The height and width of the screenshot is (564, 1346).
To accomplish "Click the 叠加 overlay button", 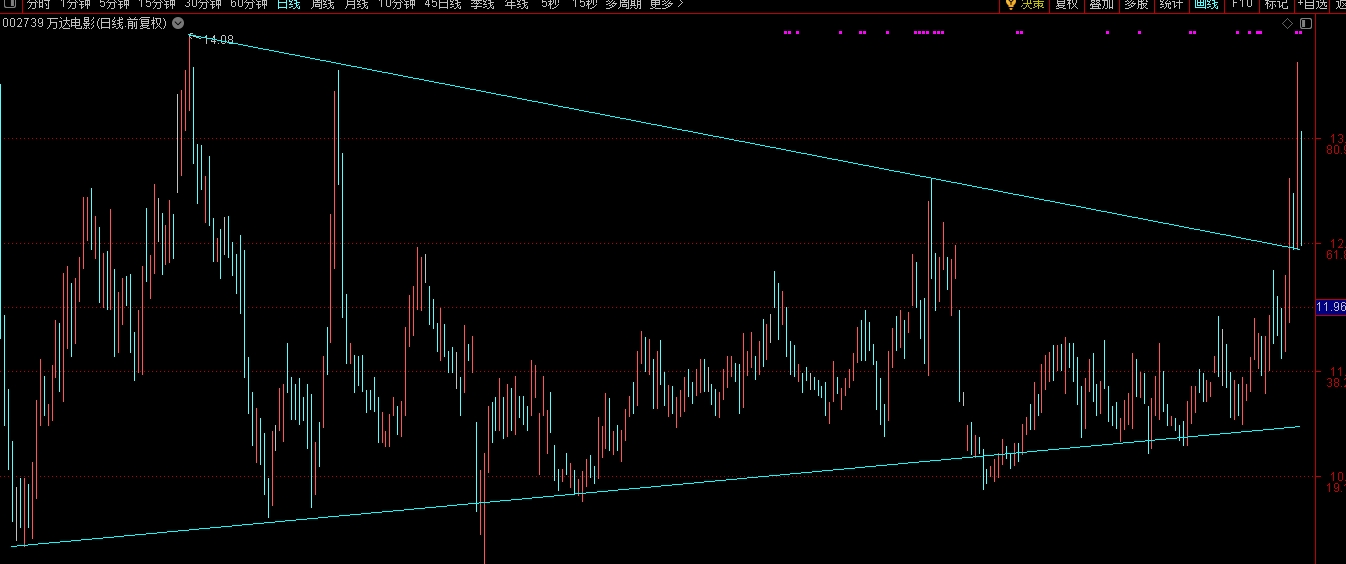I will [x=1101, y=4].
